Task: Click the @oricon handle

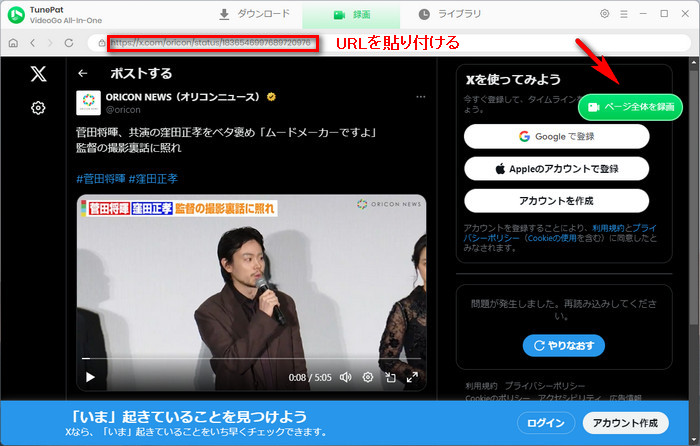Action: (123, 110)
